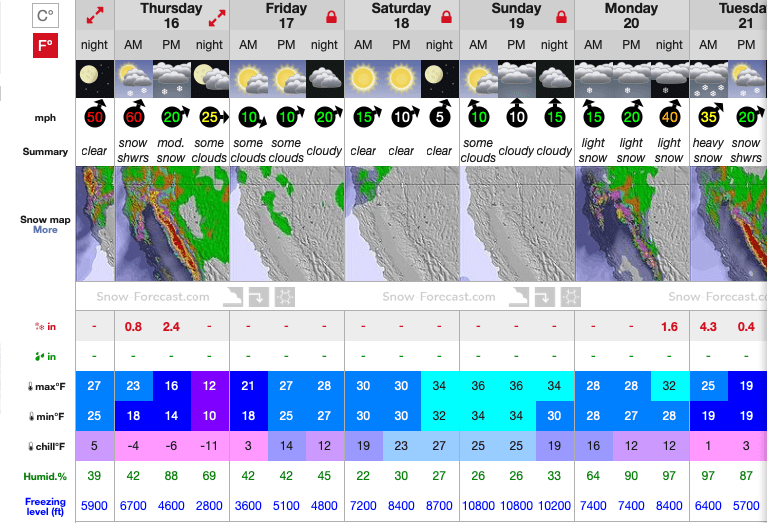Click Thursday PM moderate snow weather icon
This screenshot has height=523, width=768.
[x=171, y=79]
